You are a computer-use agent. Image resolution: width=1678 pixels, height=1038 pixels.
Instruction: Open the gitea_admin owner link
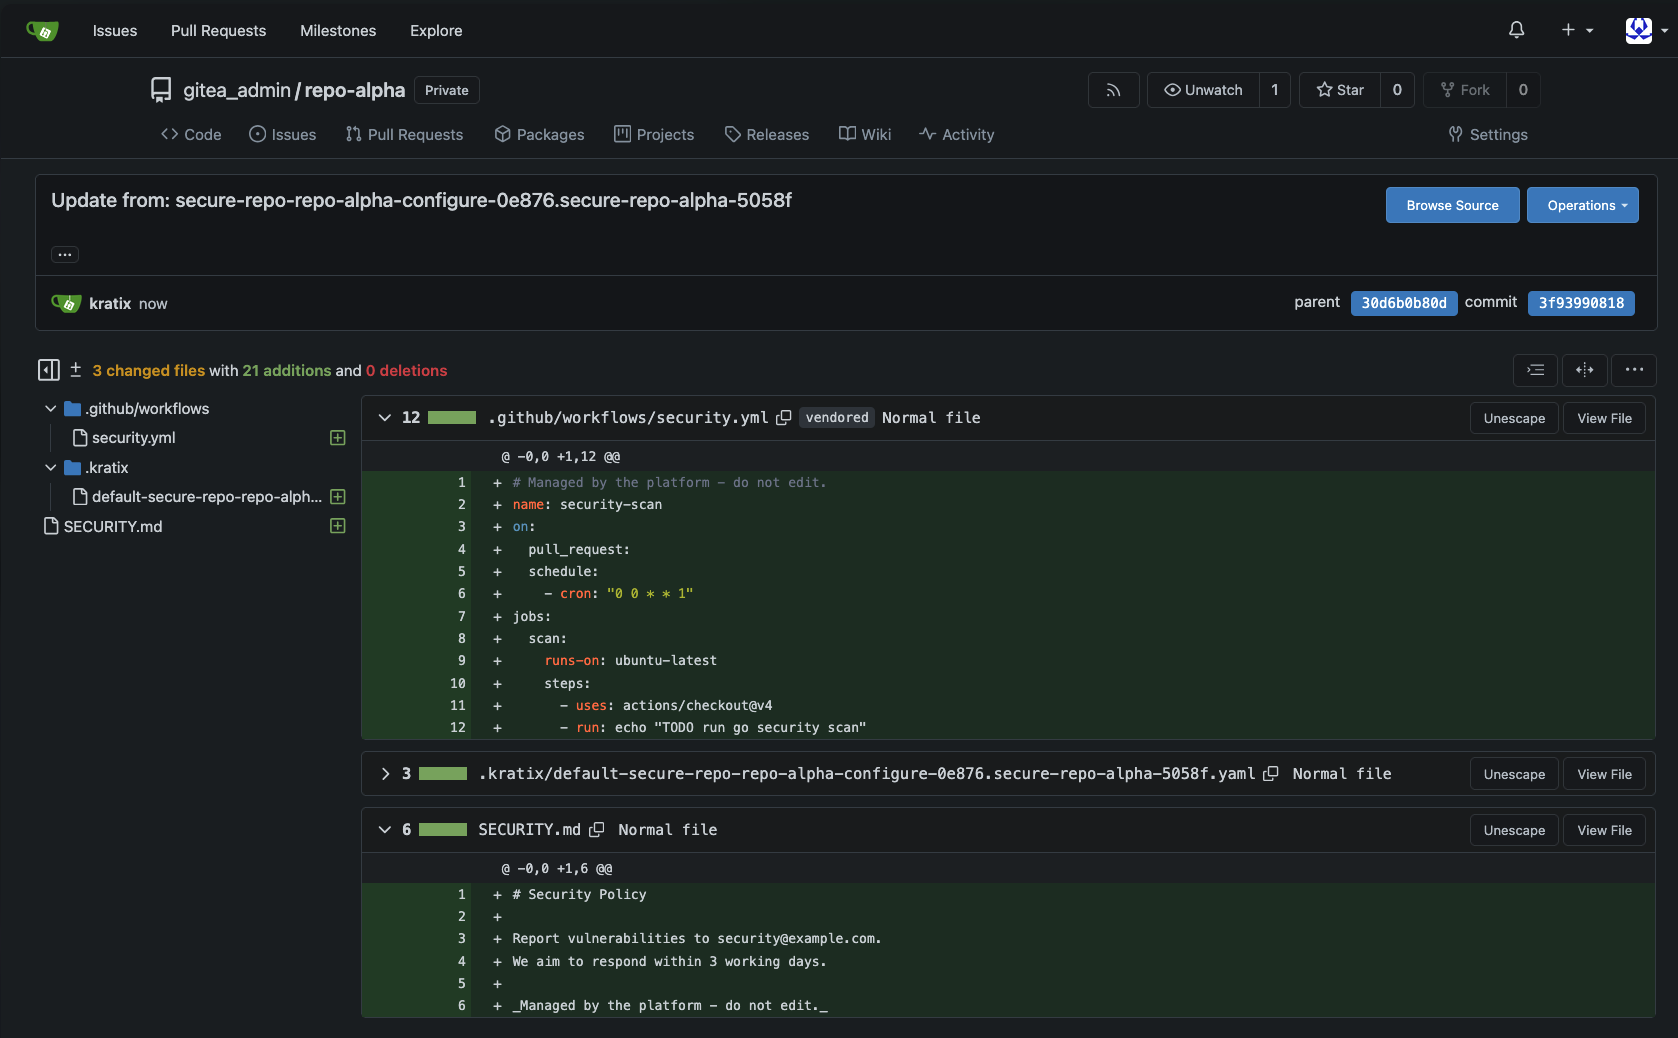click(x=237, y=90)
